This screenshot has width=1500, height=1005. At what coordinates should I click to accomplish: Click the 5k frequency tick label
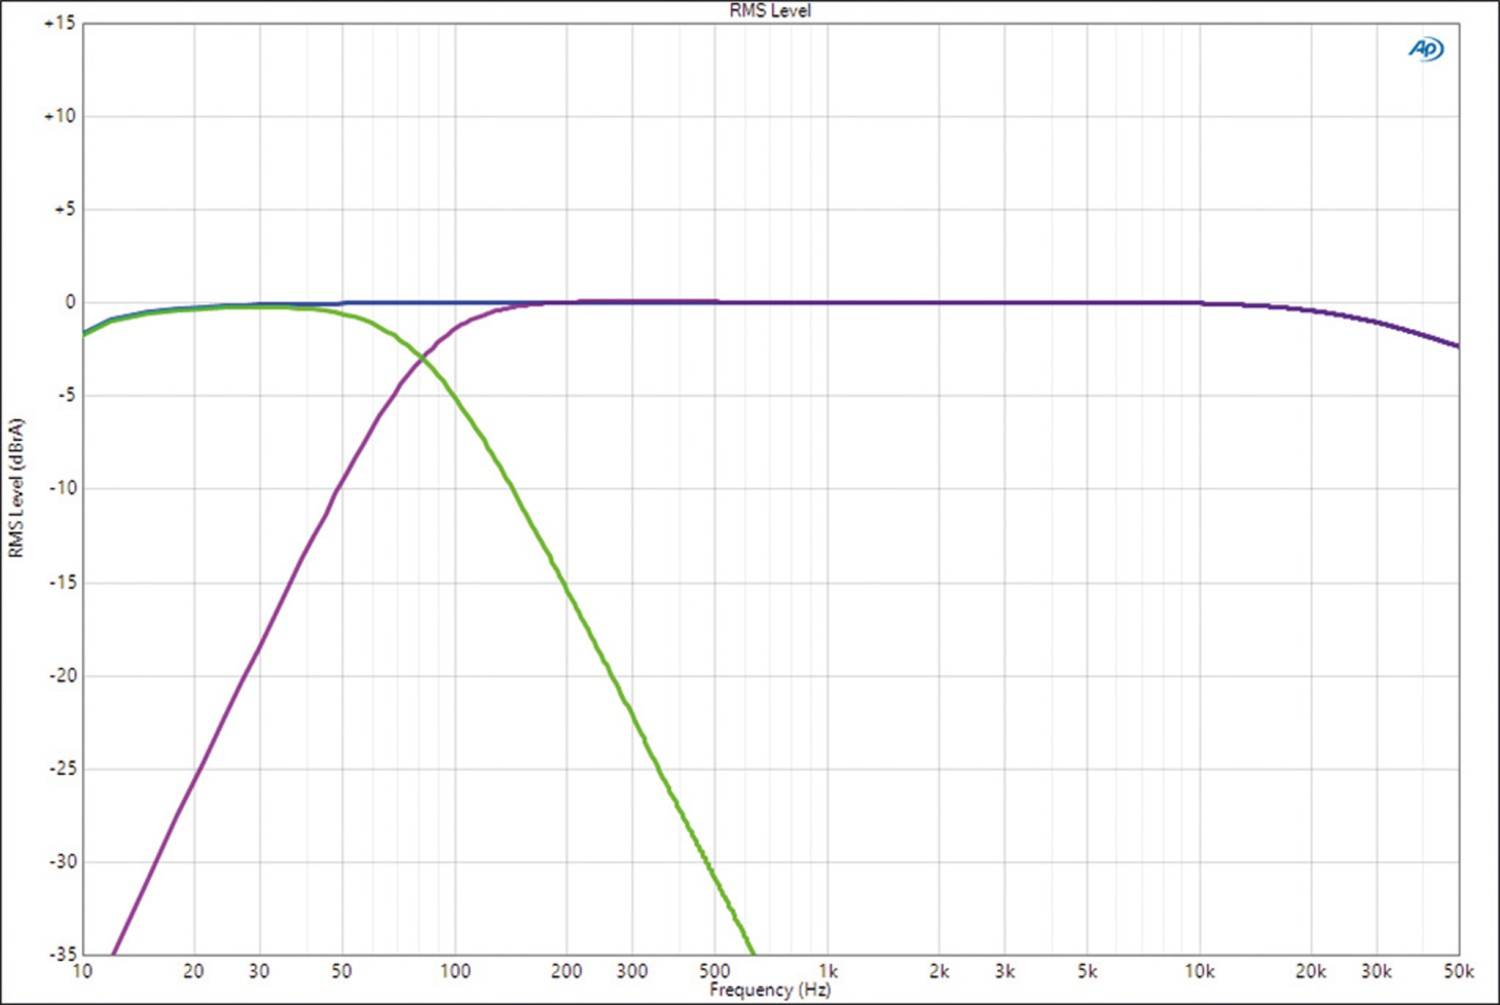pyautogui.click(x=1087, y=971)
